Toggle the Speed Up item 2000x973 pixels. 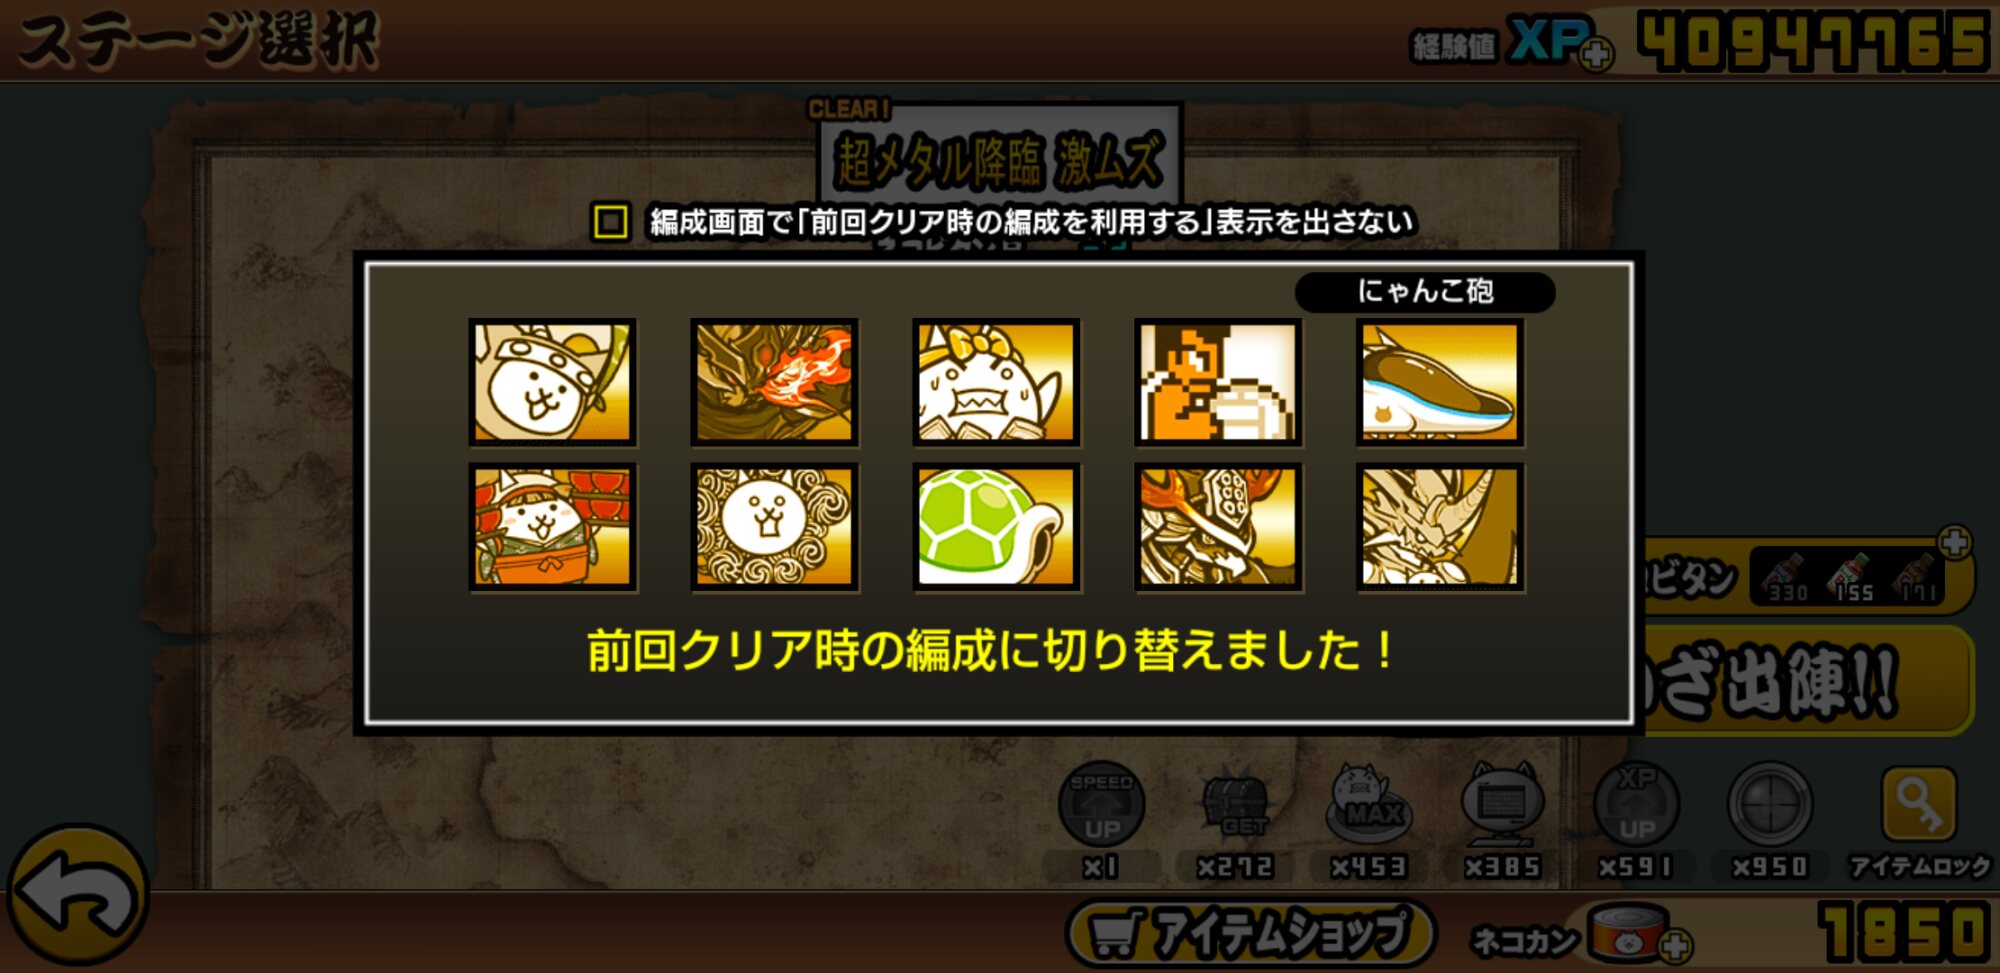[1101, 805]
